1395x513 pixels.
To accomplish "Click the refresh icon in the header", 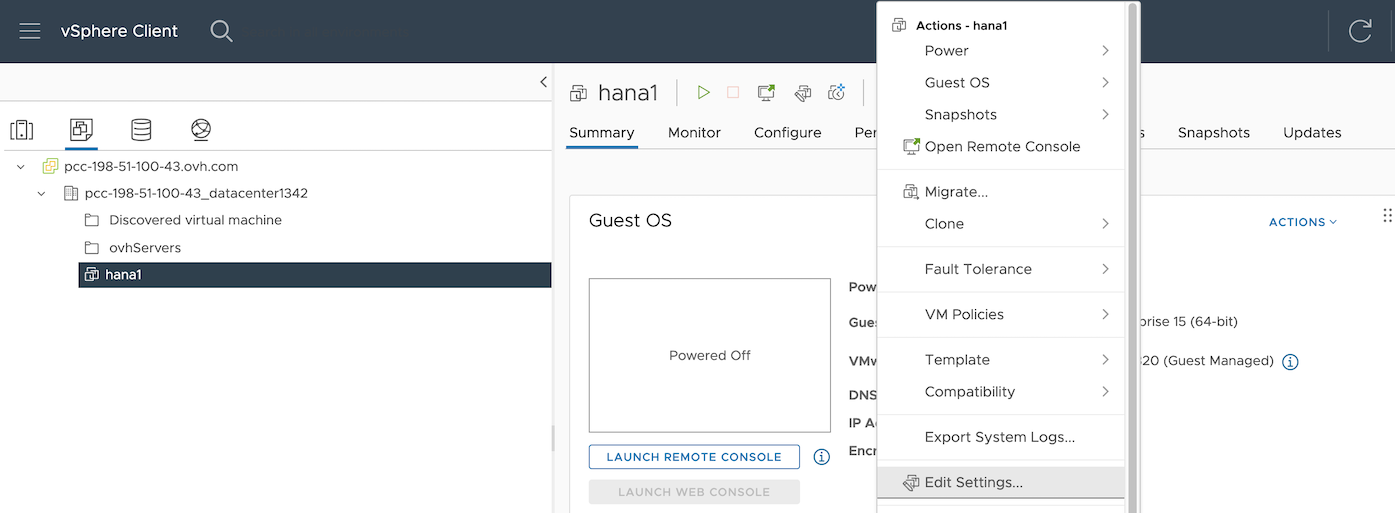I will coord(1359,31).
